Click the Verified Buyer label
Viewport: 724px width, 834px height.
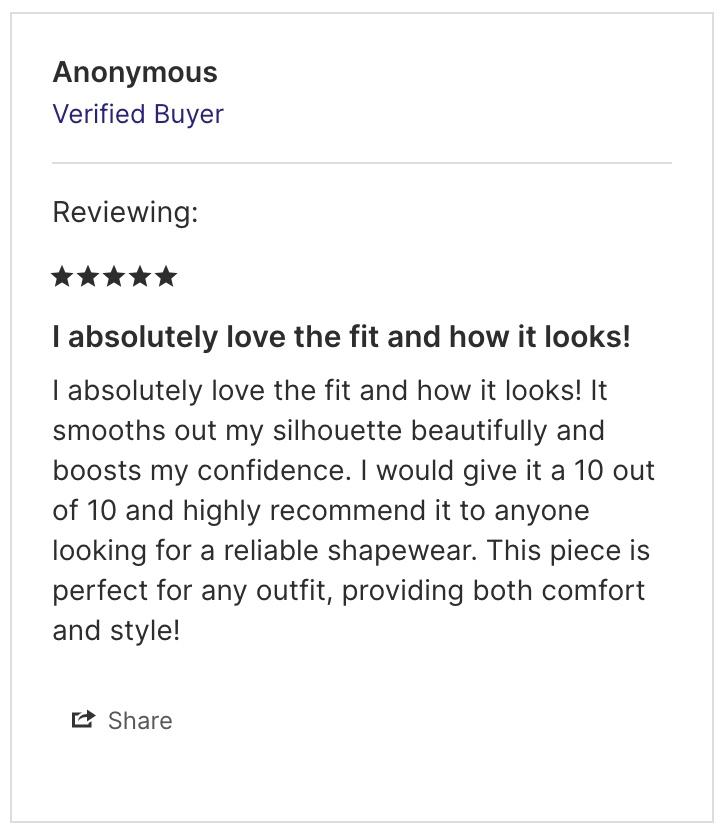(x=138, y=114)
